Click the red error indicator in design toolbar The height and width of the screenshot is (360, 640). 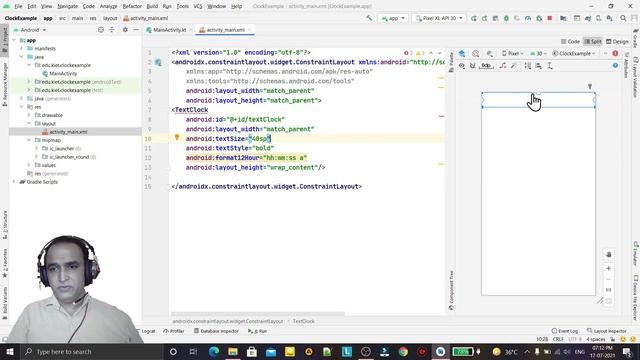(x=615, y=53)
